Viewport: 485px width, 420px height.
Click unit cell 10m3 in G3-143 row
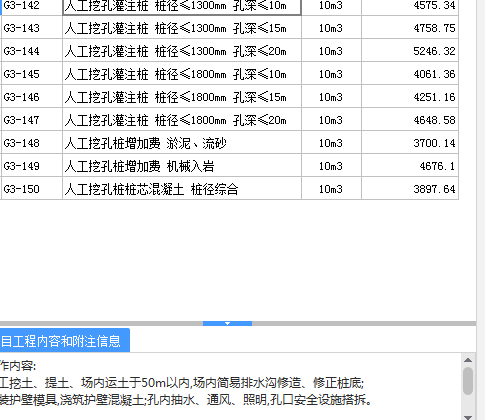331,28
